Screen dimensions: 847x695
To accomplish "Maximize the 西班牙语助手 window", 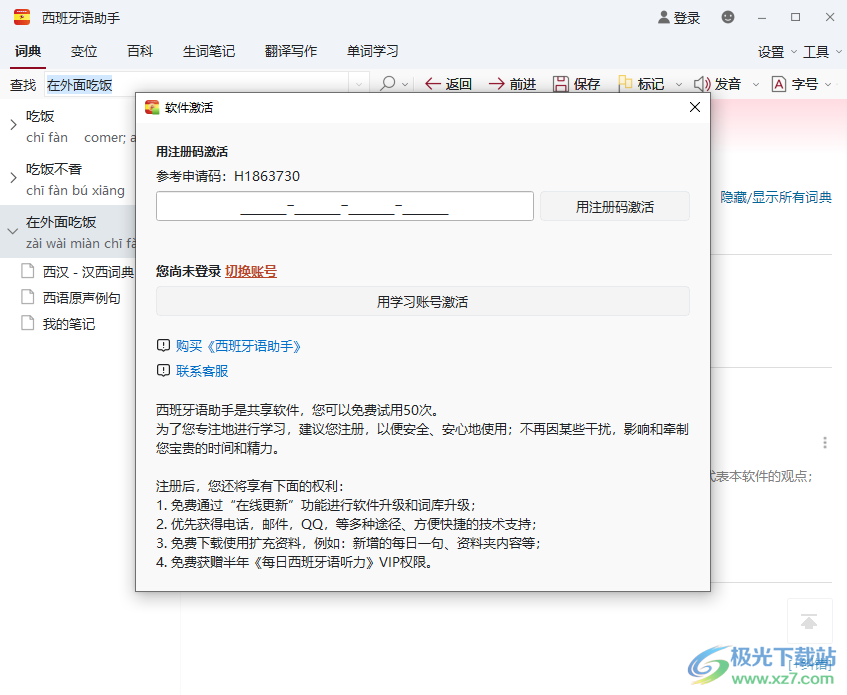I will [x=795, y=17].
